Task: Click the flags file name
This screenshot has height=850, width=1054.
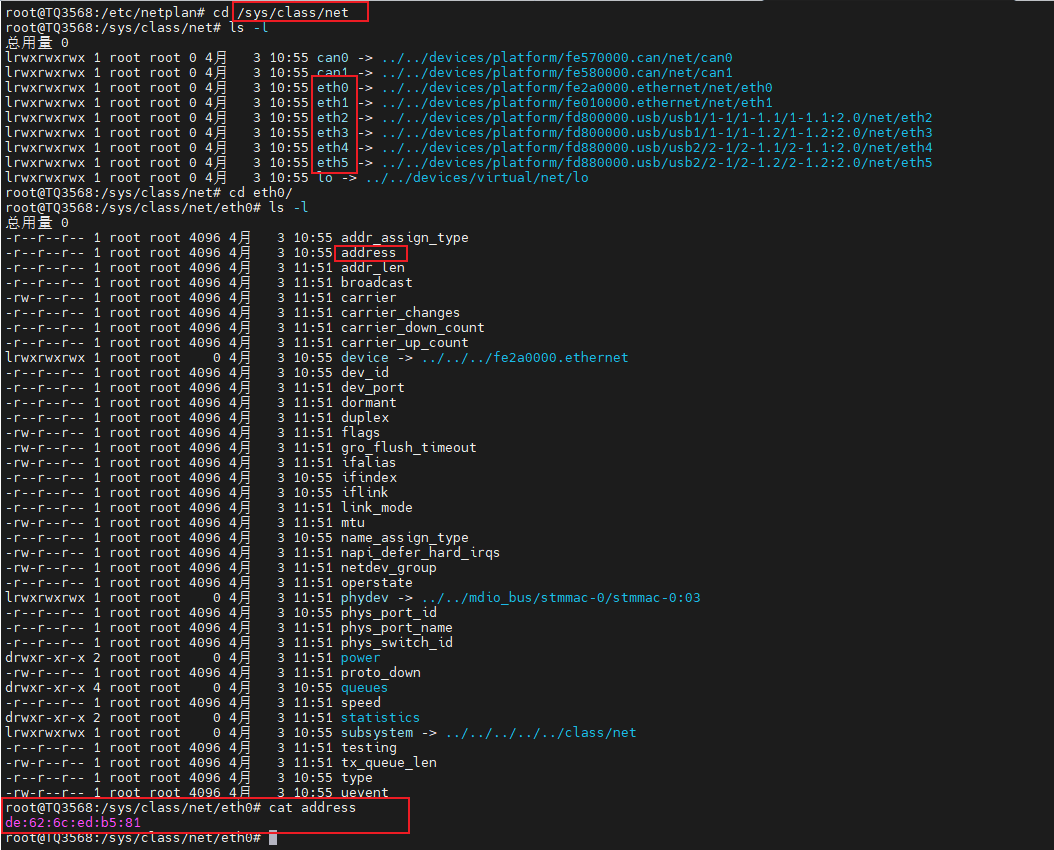Action: 360,433
